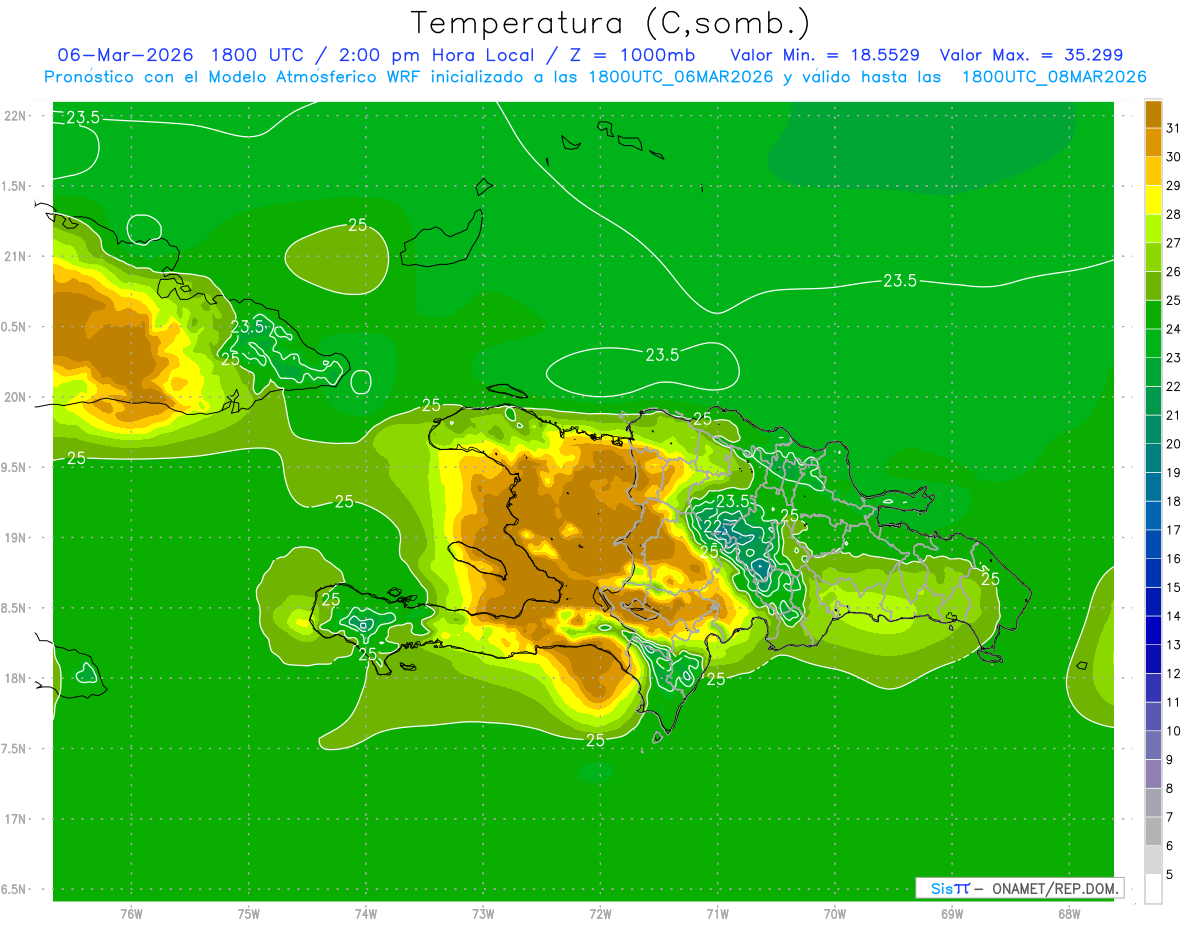Select the "Valor Min. = 18.5529" text
The width and height of the screenshot is (1200, 927).
coord(825,54)
